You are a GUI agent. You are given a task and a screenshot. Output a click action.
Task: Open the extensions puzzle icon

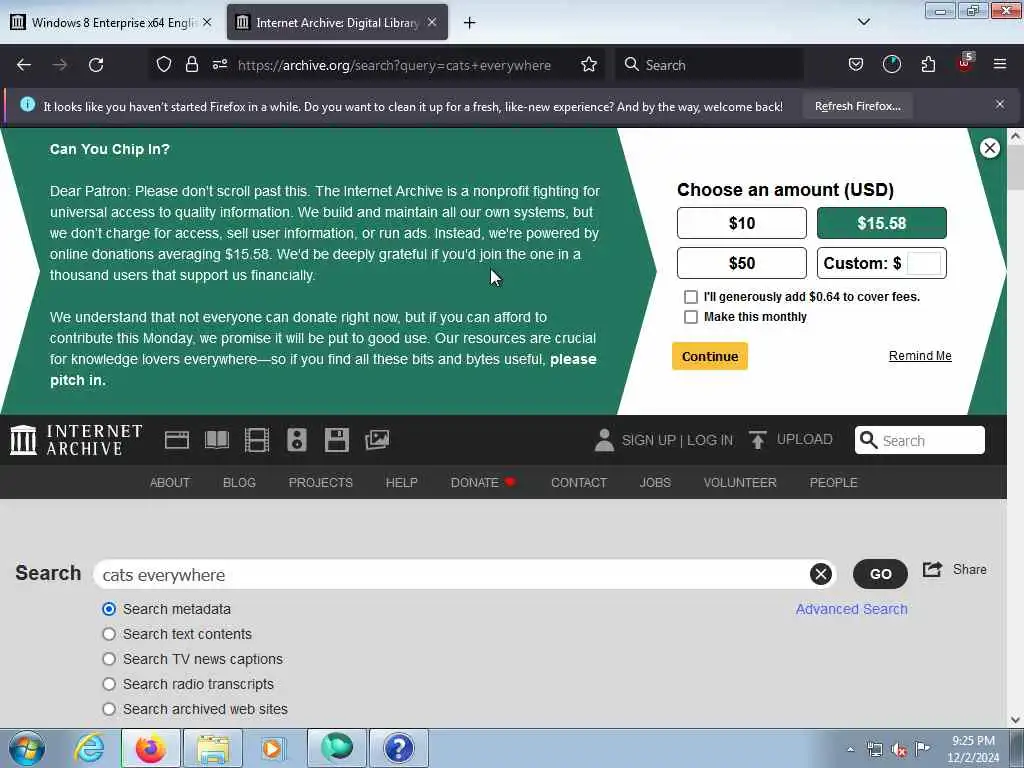coord(928,65)
